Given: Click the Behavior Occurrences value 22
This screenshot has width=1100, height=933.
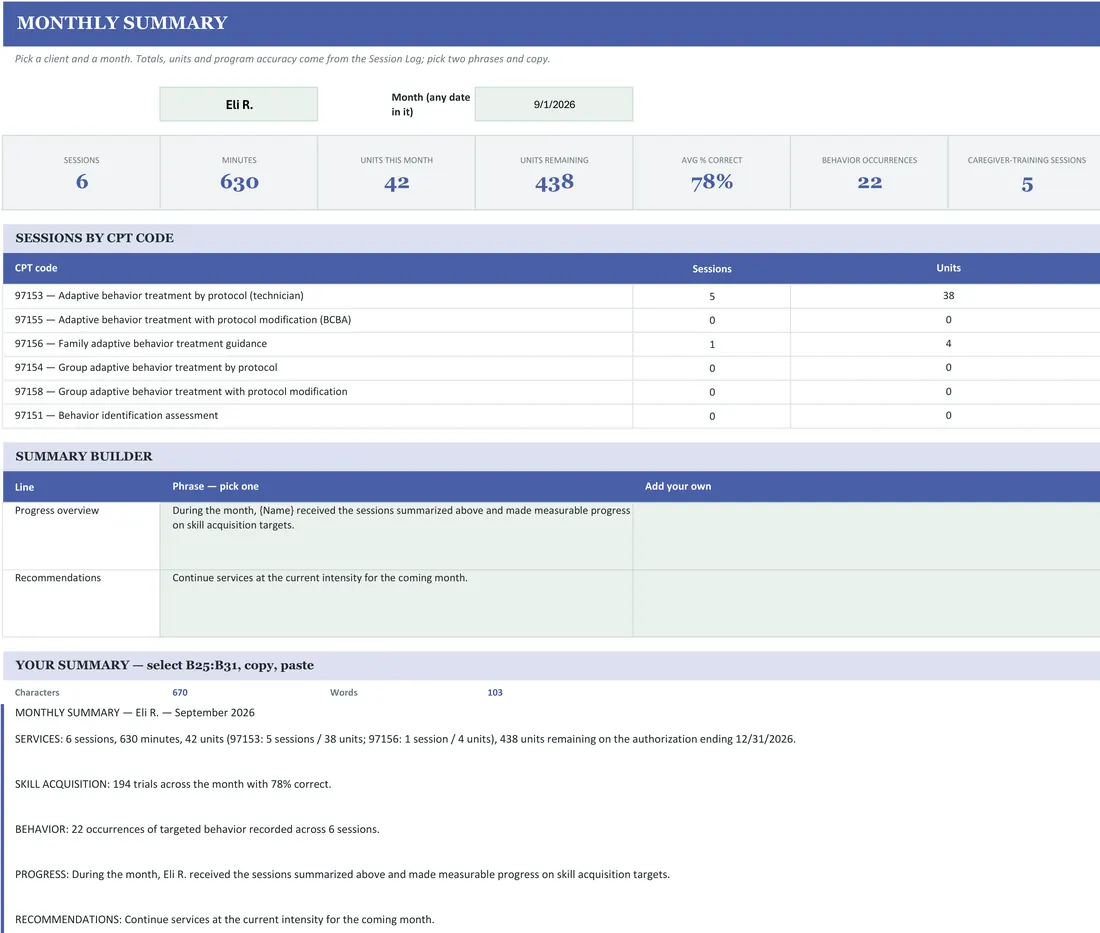Looking at the screenshot, I should pos(869,182).
